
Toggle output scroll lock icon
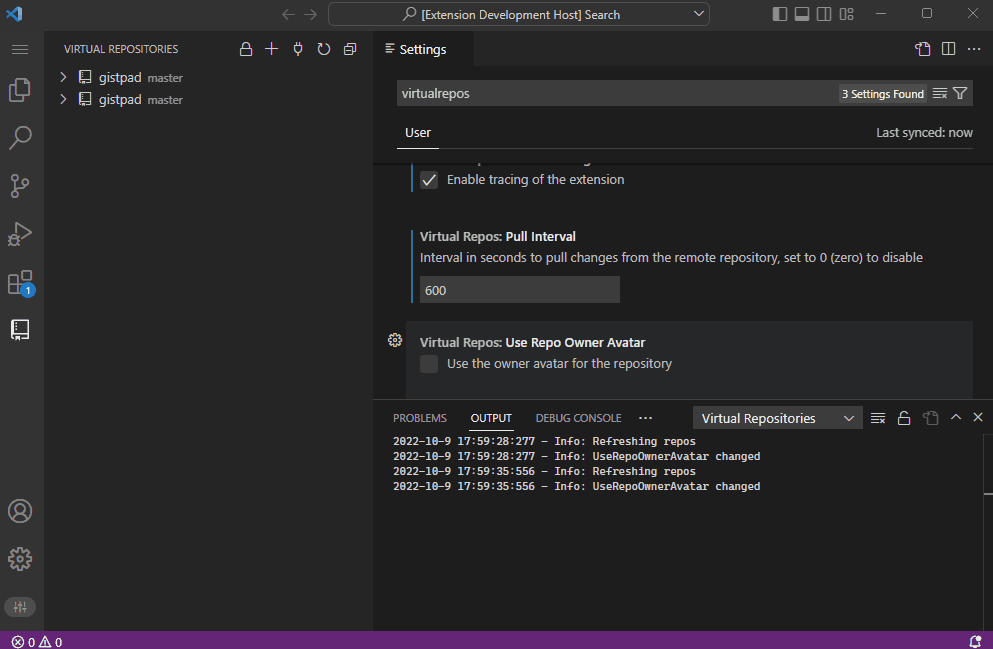(x=904, y=418)
